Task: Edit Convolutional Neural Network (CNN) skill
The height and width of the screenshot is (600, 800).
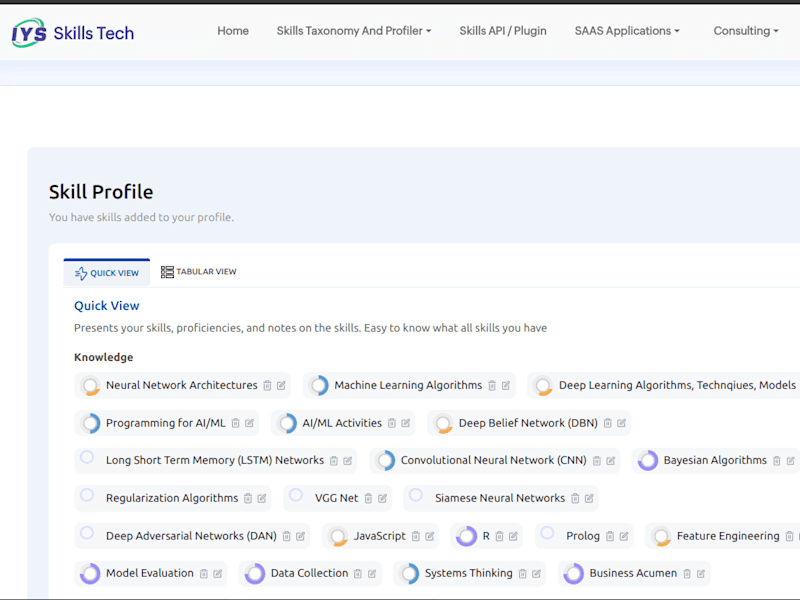Action: click(611, 461)
